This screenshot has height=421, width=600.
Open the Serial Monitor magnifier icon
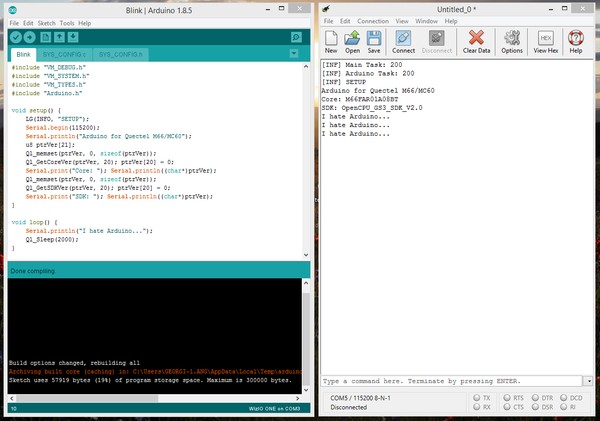(x=296, y=37)
